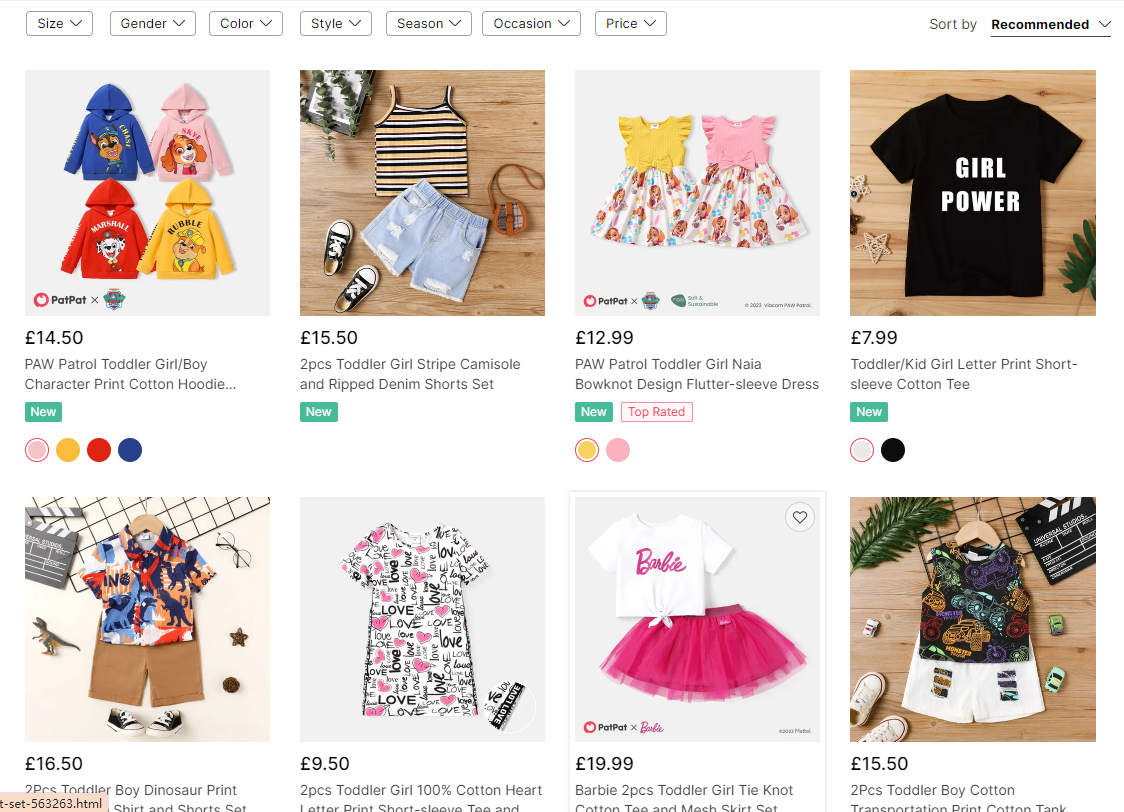
Task: Open the Size filter dropdown
Action: [59, 24]
